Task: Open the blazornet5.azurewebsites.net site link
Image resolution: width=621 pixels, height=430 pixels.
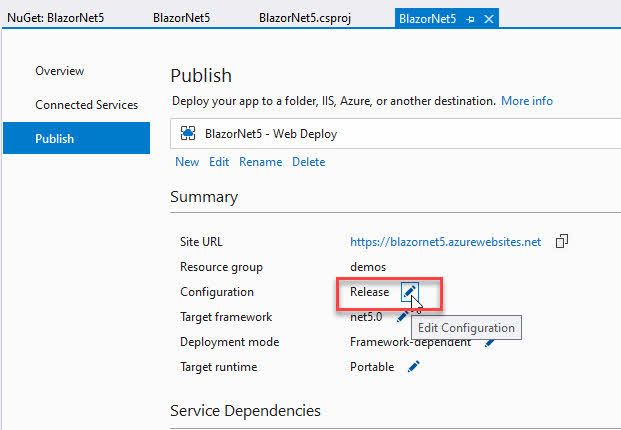Action: click(x=445, y=242)
